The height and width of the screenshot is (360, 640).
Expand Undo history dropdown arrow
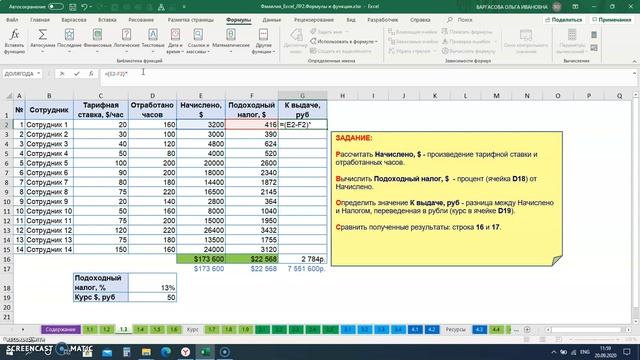(x=91, y=7)
